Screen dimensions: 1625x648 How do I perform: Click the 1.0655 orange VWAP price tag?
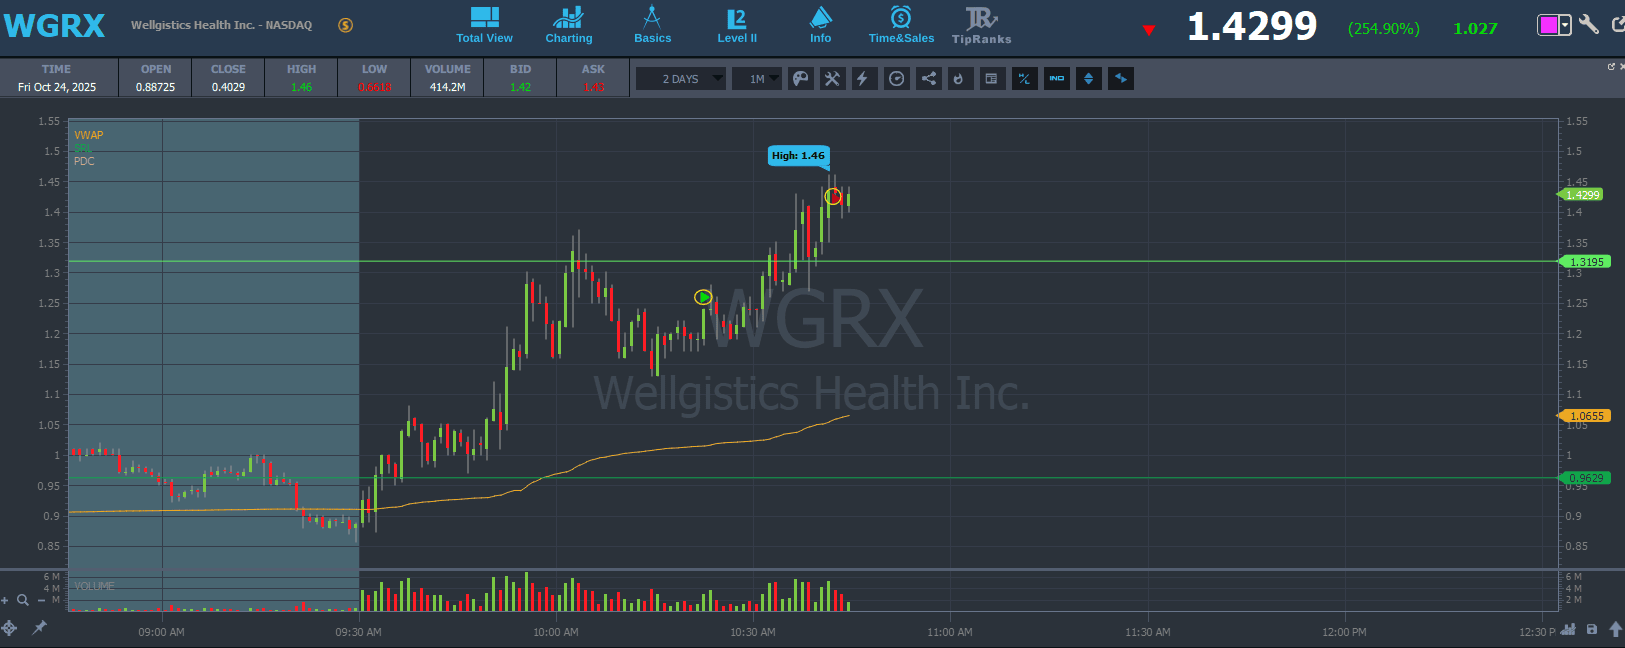pos(1585,416)
